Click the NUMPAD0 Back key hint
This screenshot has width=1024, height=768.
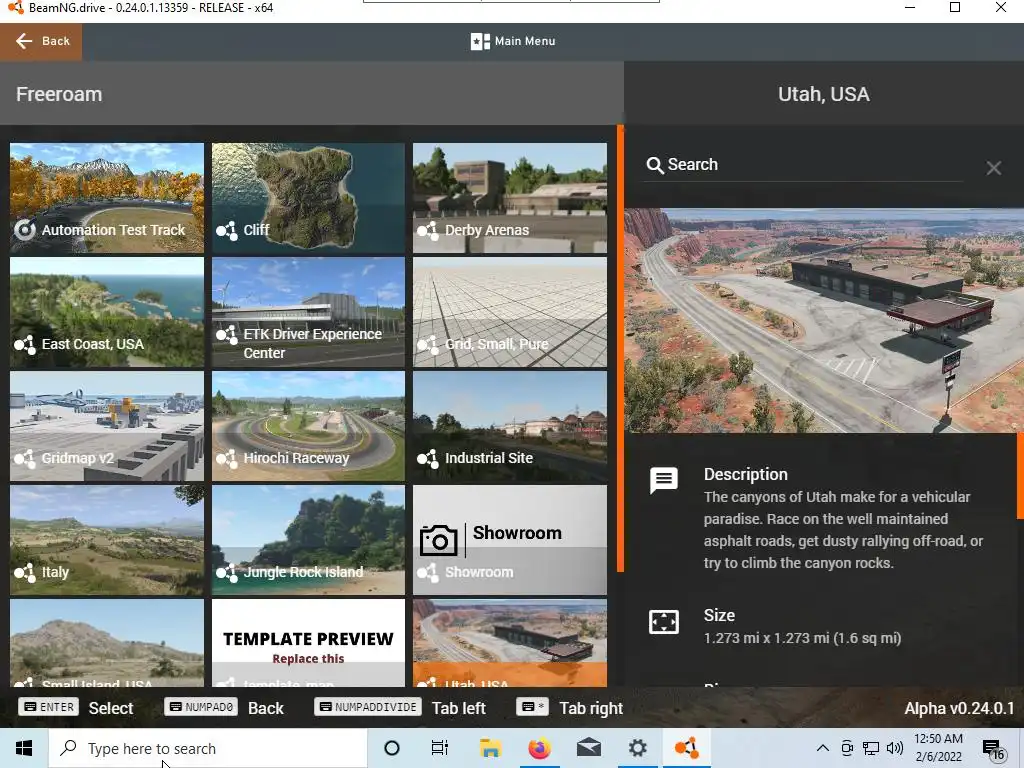coord(224,708)
